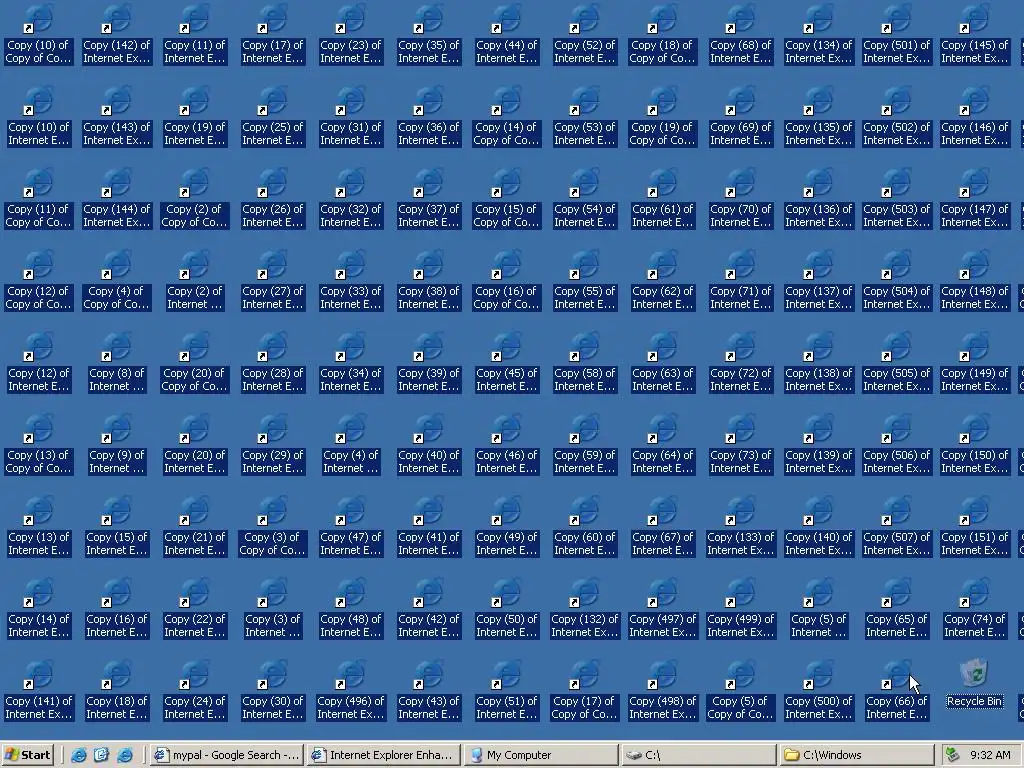Select the Copy (145) of Internet Explorer shortcut

coord(974,34)
